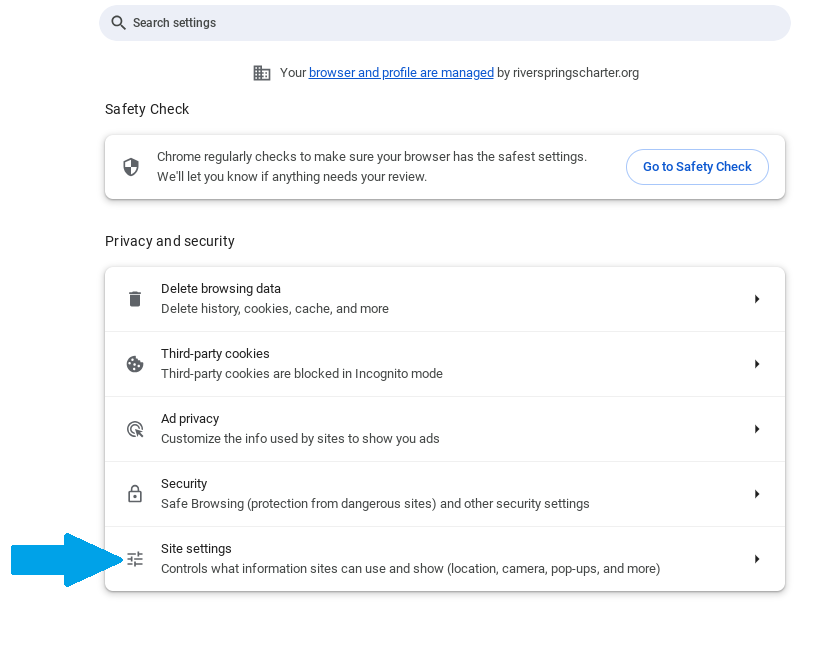Image resolution: width=814 pixels, height=661 pixels.
Task: Open the Delete browsing data entry
Action: click(x=221, y=289)
